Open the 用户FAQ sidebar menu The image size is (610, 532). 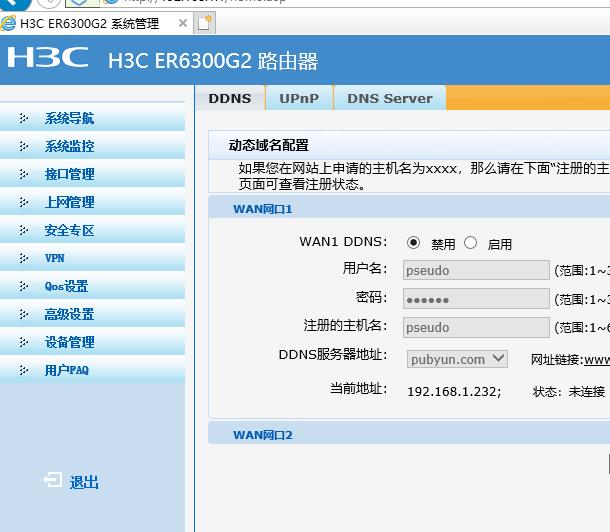92,370
